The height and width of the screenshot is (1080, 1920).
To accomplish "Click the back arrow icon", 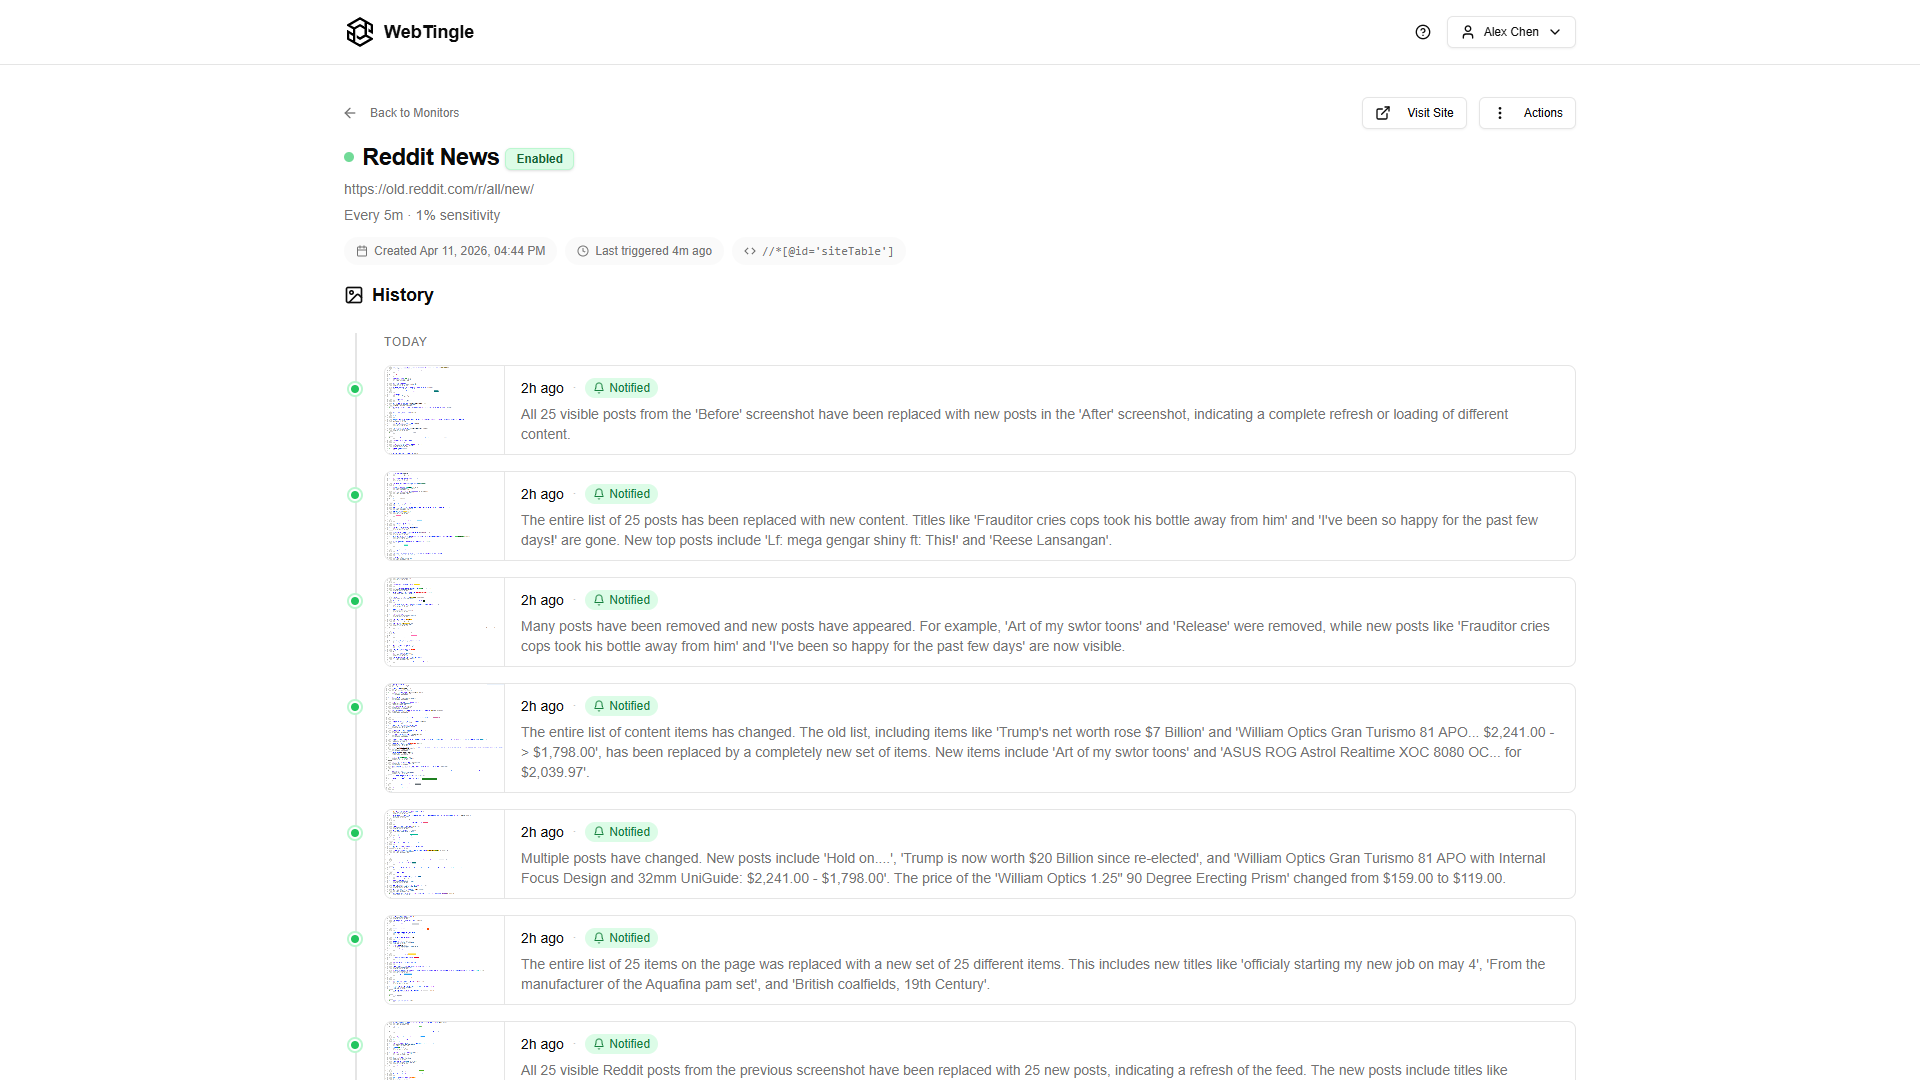I will [350, 113].
